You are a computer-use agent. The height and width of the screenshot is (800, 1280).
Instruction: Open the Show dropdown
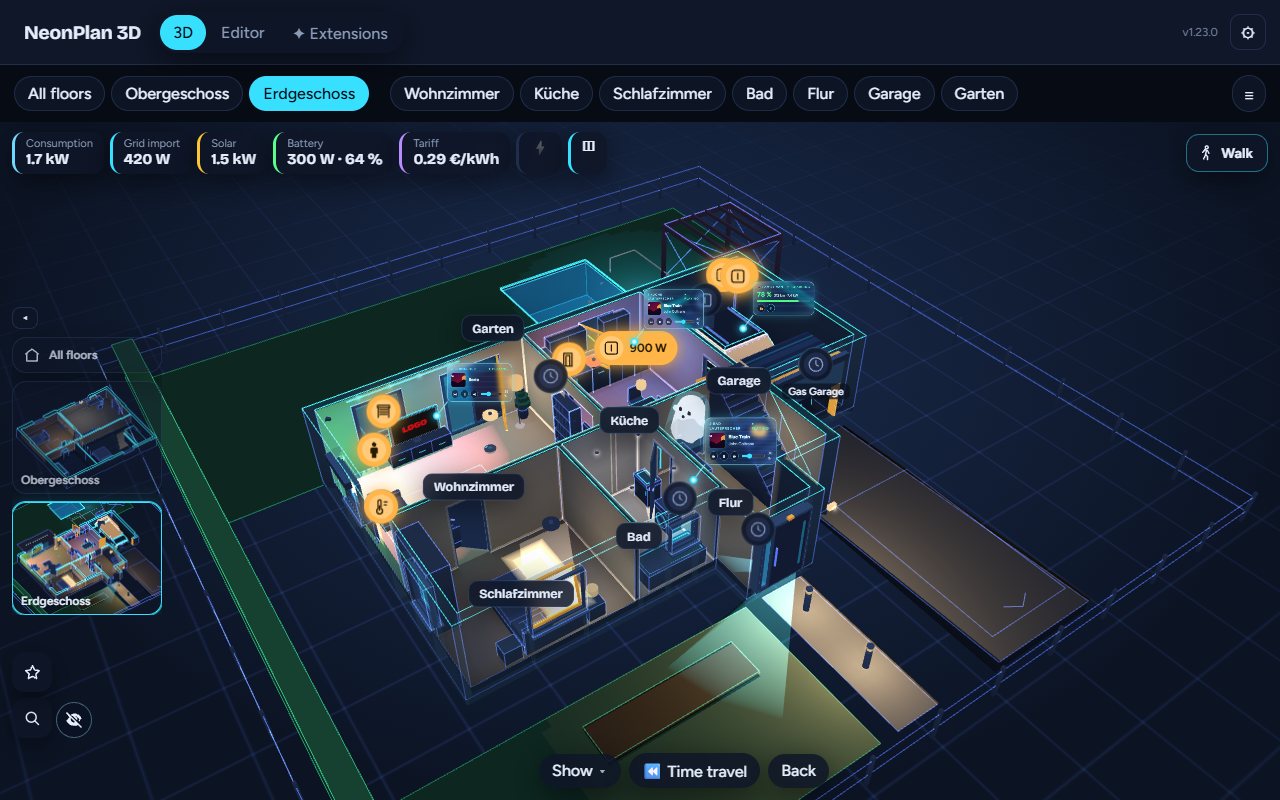pos(579,771)
